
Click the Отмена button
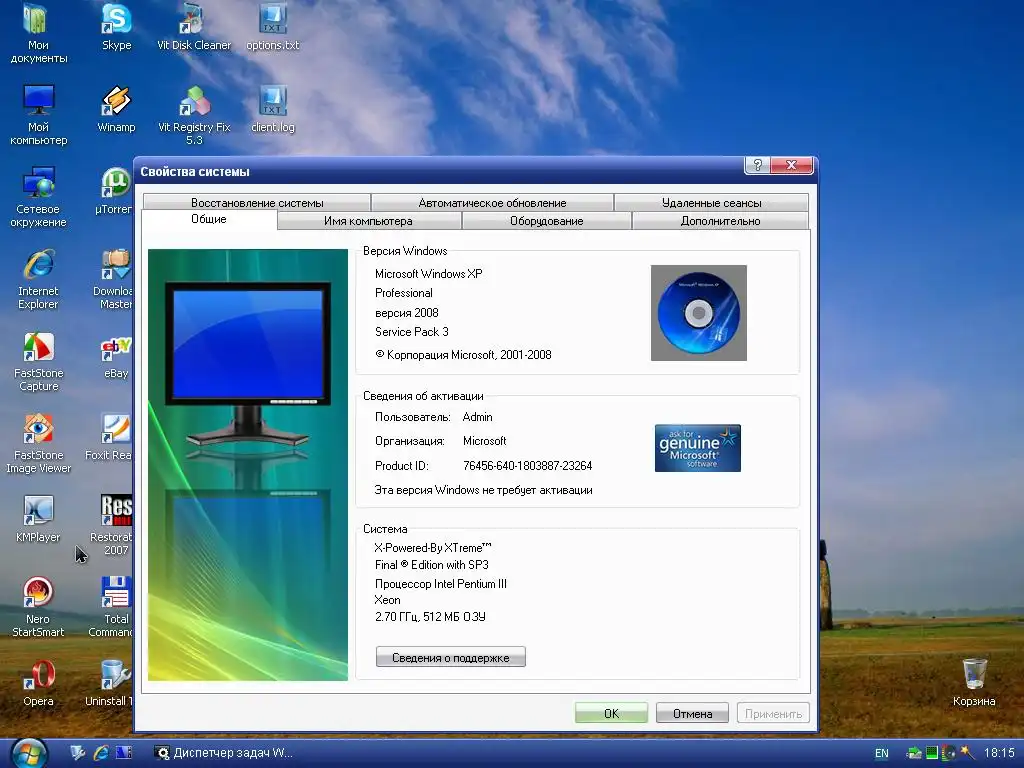(692, 713)
